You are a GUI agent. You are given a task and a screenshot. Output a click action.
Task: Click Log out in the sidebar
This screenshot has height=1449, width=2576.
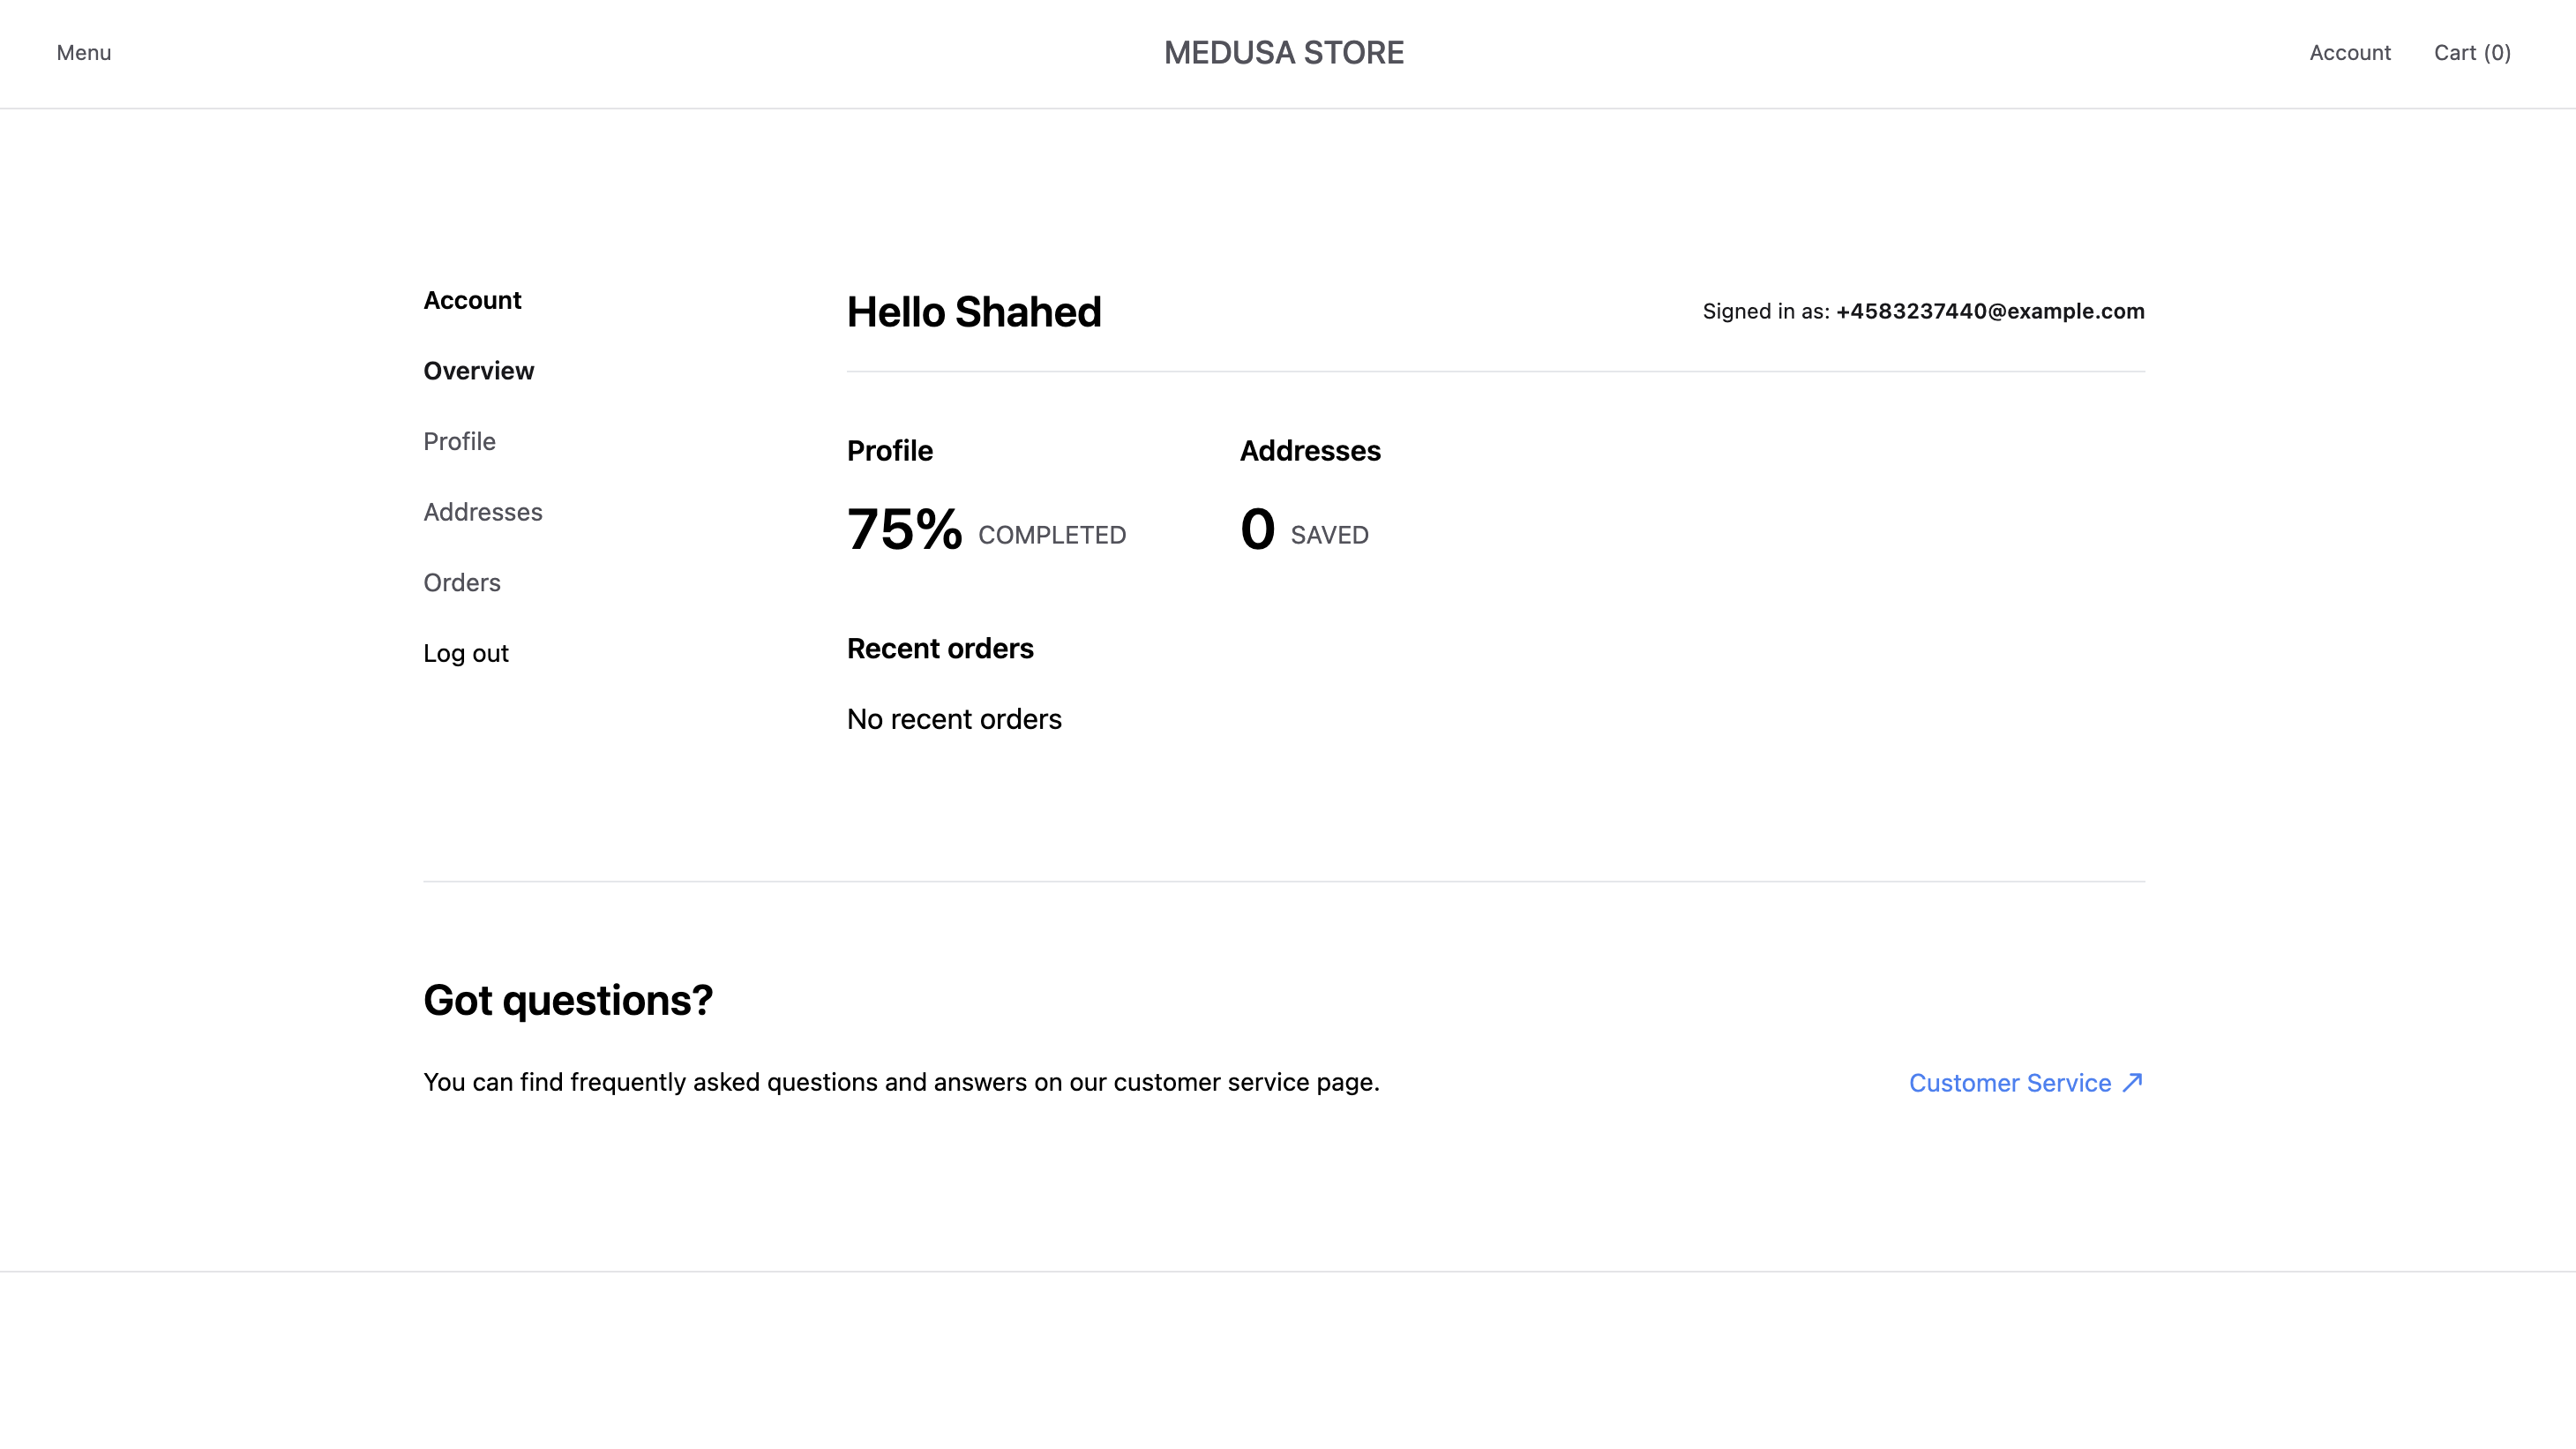(465, 653)
